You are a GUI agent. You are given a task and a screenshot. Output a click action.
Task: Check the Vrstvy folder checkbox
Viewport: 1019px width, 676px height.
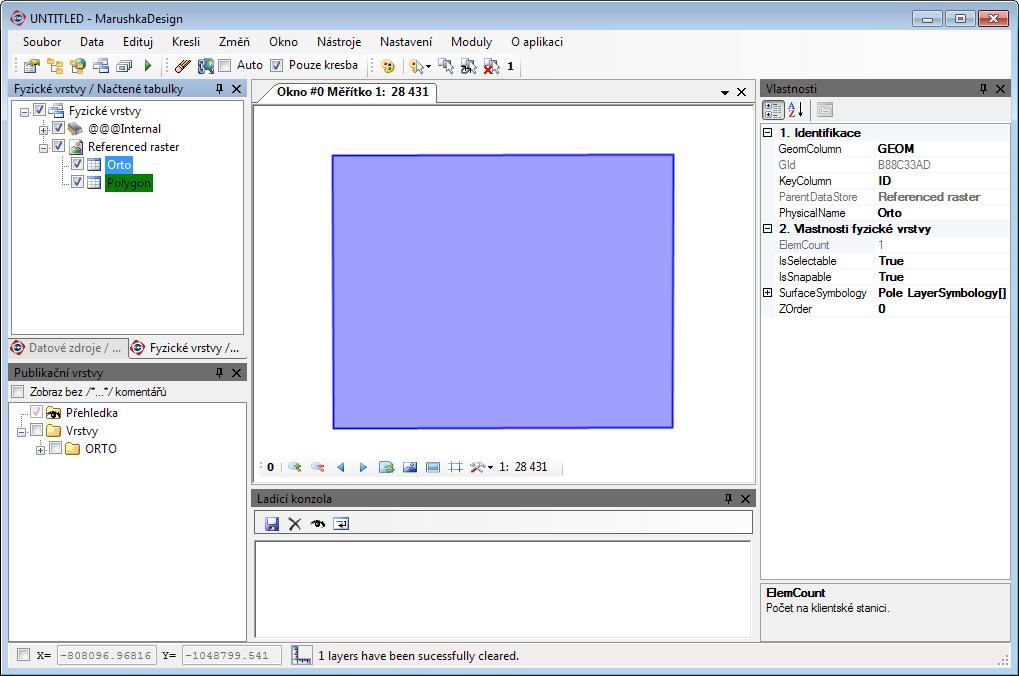[x=36, y=430]
